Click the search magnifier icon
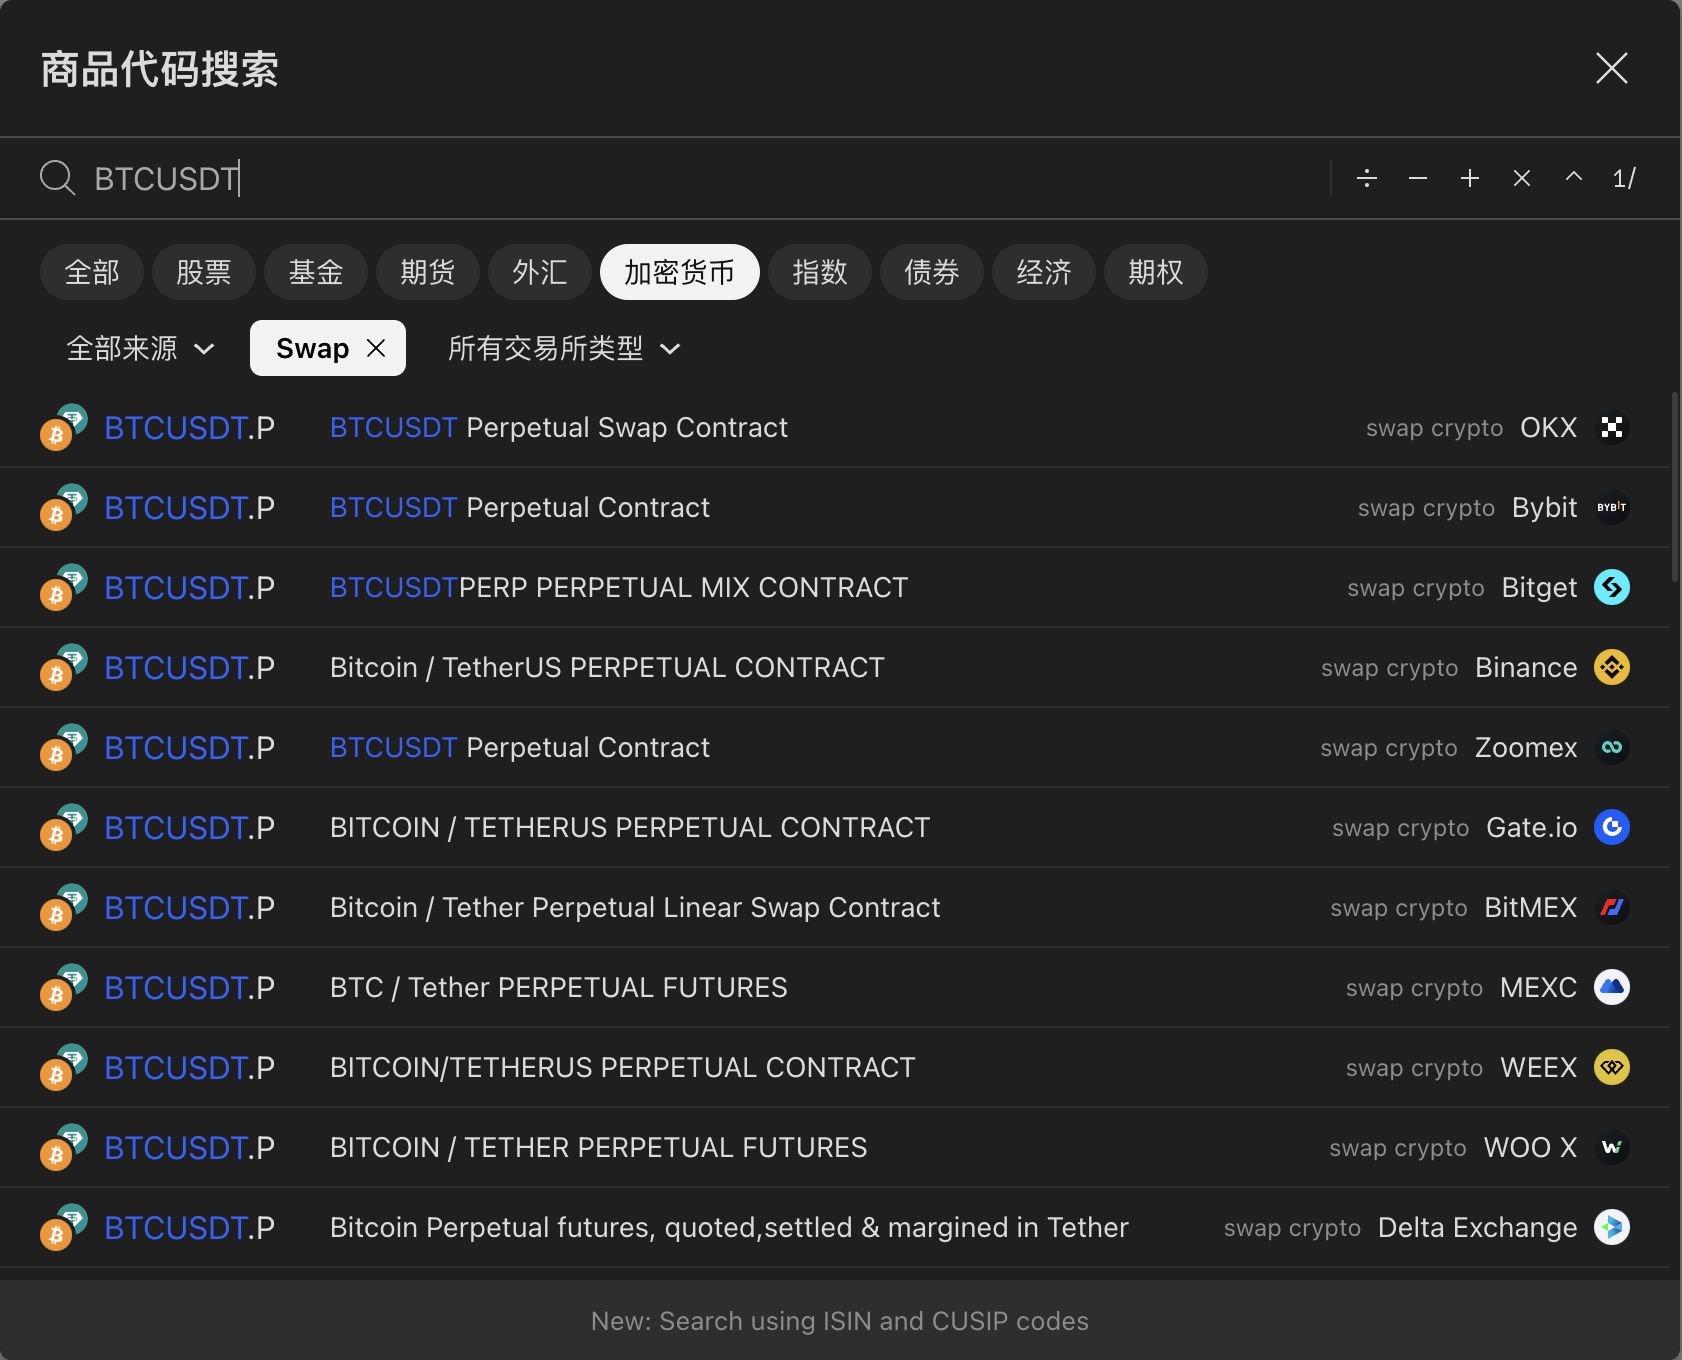This screenshot has height=1360, width=1682. tap(57, 178)
